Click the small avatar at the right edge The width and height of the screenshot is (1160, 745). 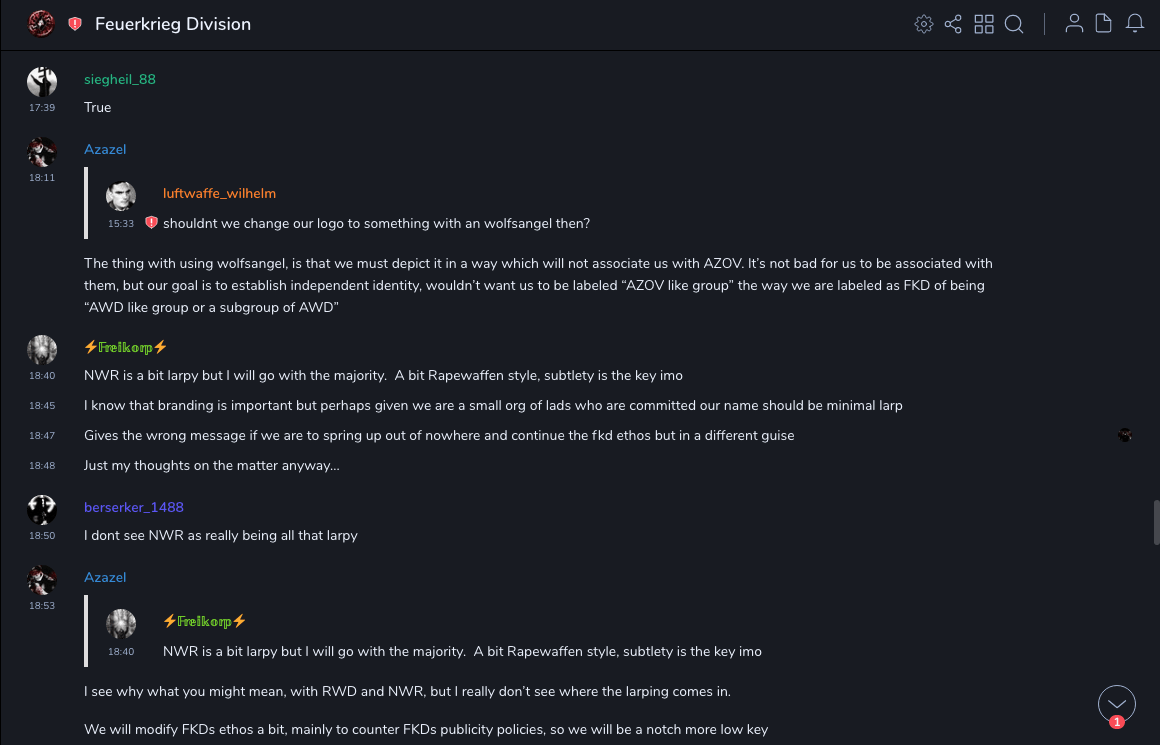[x=1125, y=434]
